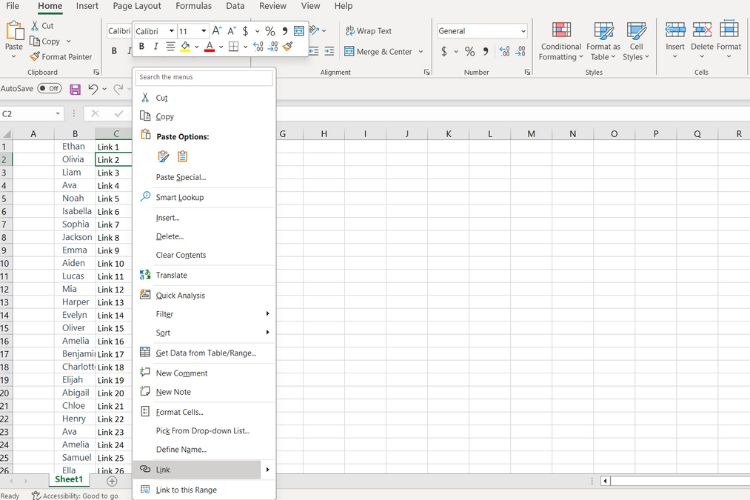Open font color dropdown arrow in mini toolbar
This screenshot has width=750, height=500.
[x=221, y=47]
